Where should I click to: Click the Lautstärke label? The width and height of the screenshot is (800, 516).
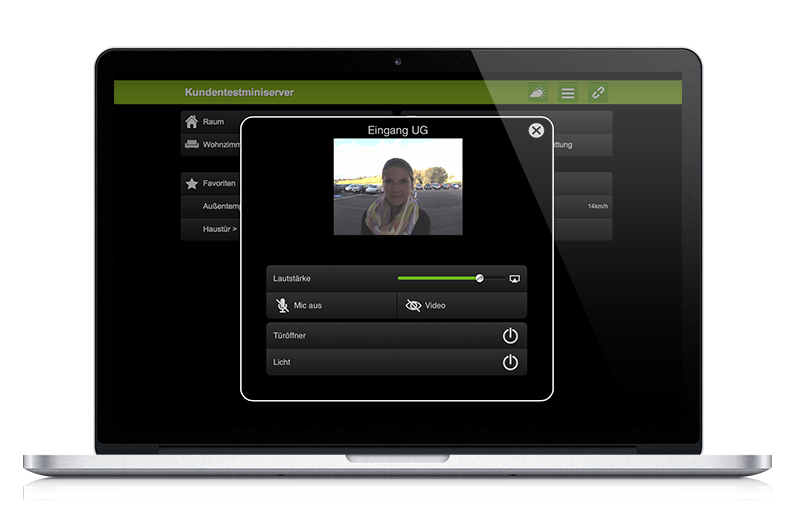(291, 278)
